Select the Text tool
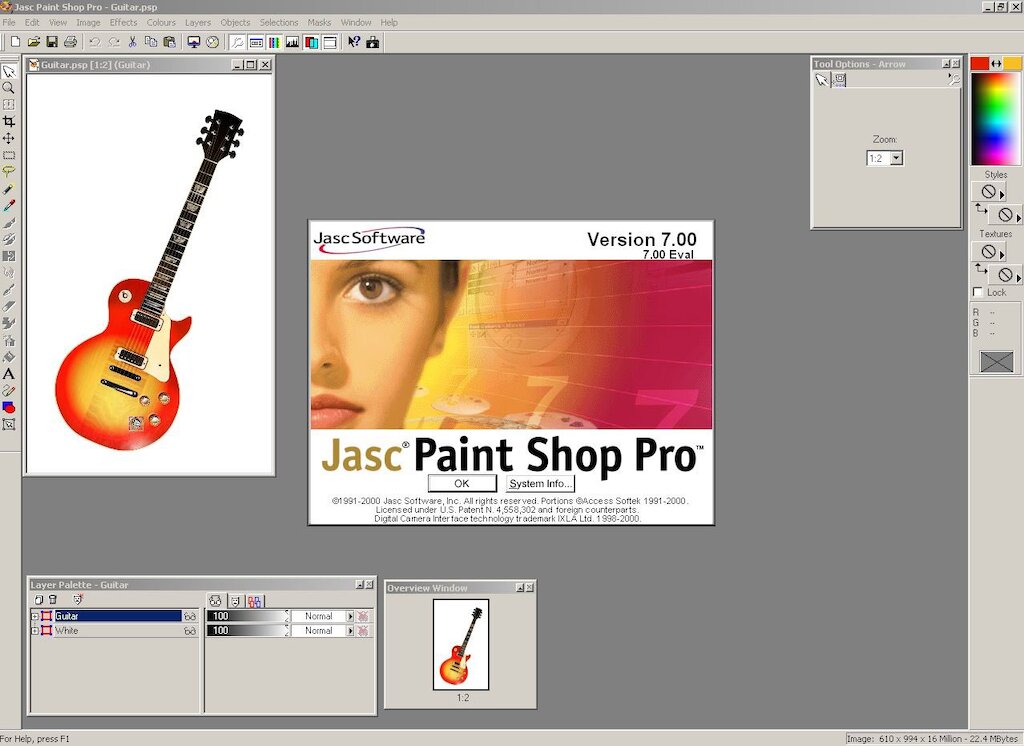This screenshot has width=1024, height=746. [9, 373]
